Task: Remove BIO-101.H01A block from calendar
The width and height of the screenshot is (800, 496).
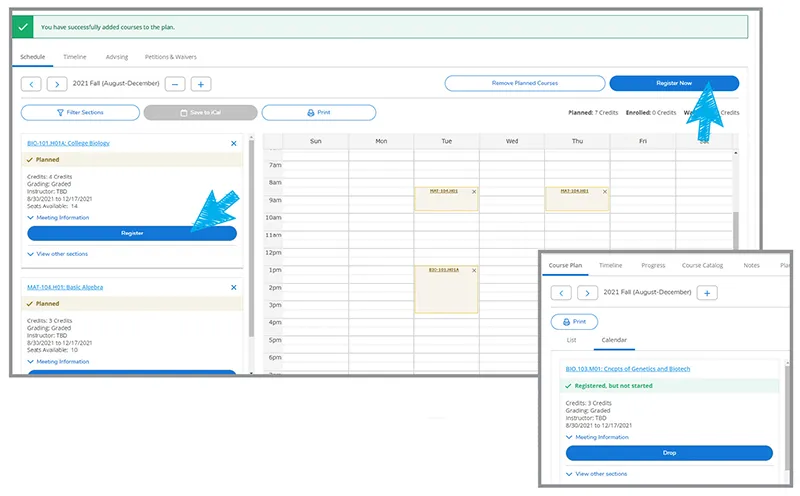Action: click(474, 270)
